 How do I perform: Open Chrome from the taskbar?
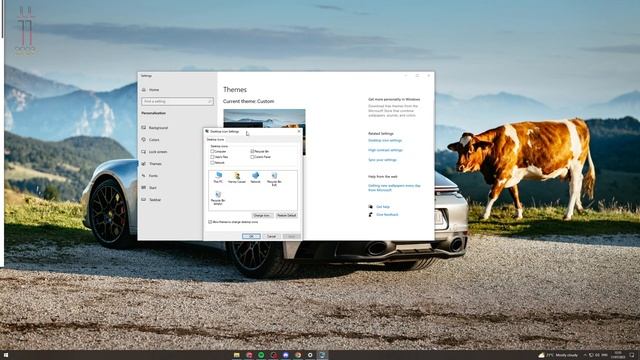(298, 355)
